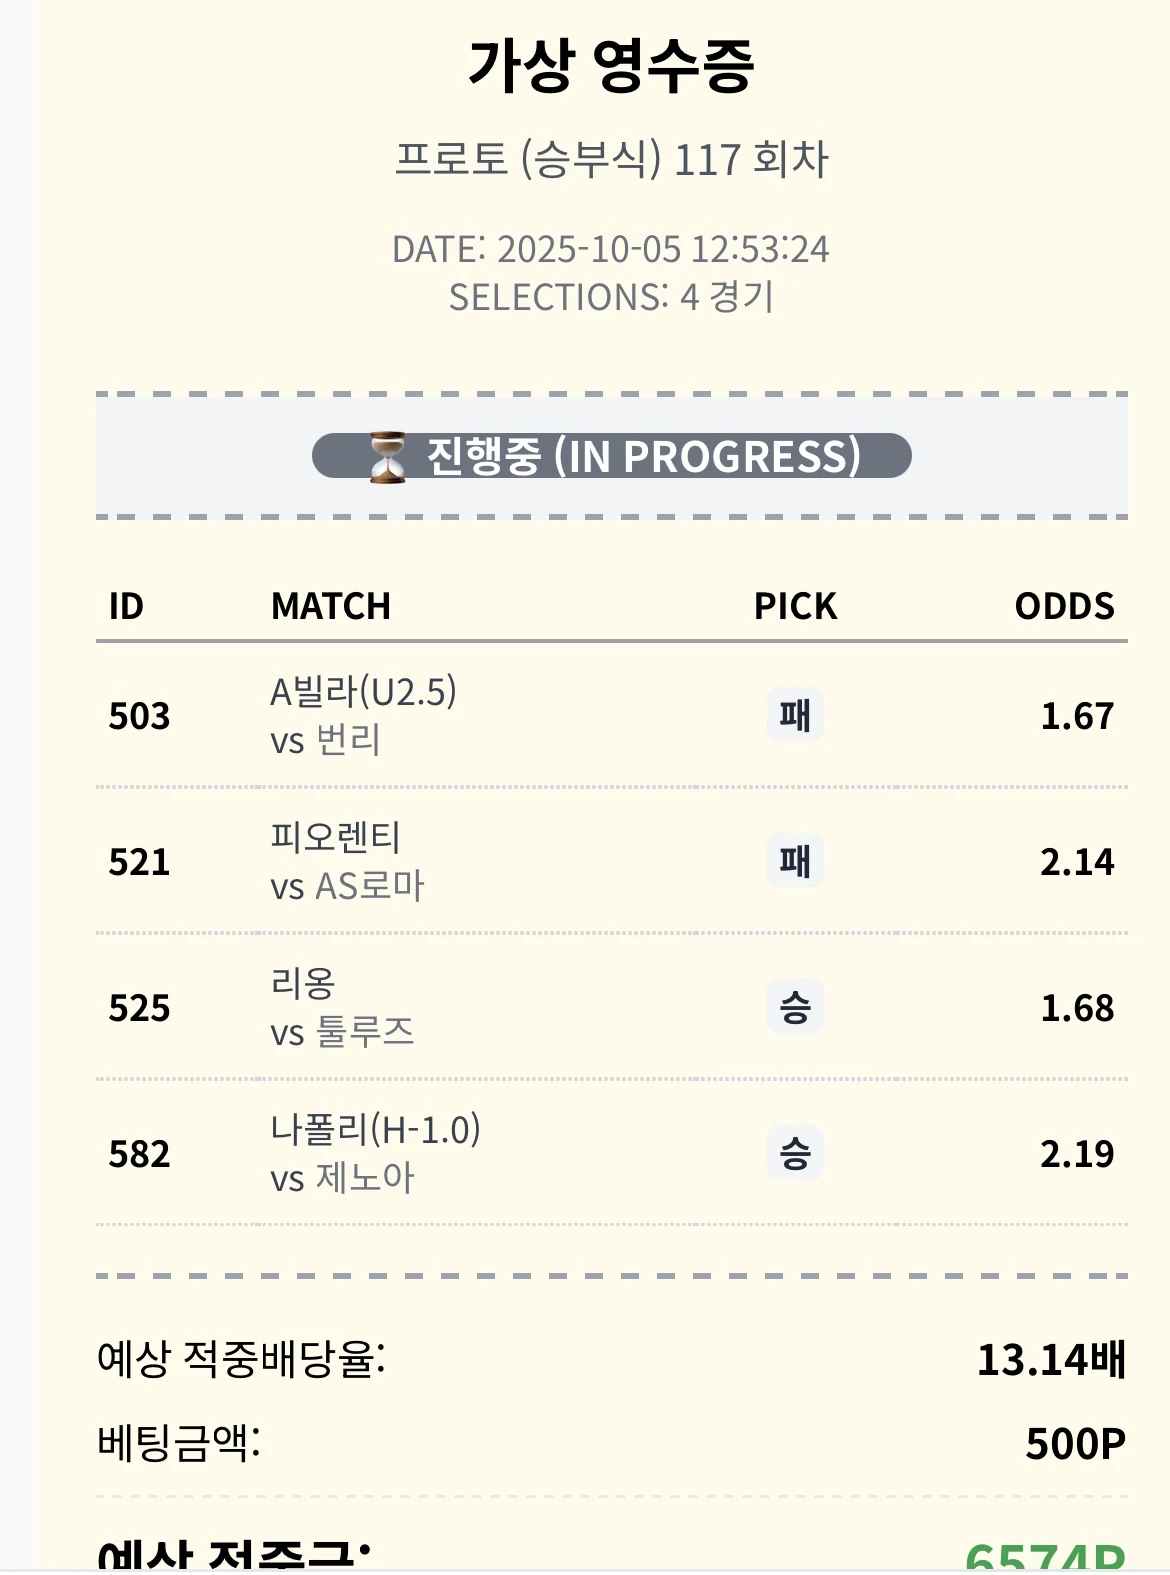Image resolution: width=1170 pixels, height=1575 pixels.
Task: Click the 진행중 (IN PROGRESS) status badge
Action: [611, 456]
